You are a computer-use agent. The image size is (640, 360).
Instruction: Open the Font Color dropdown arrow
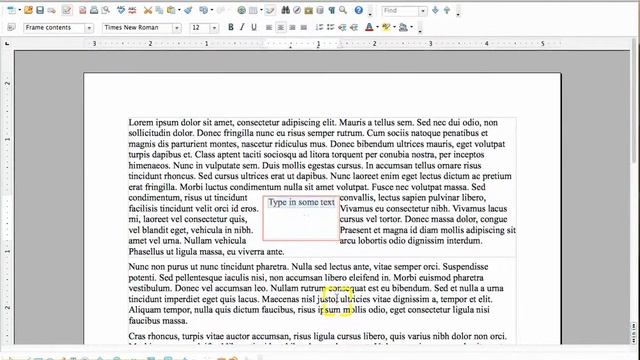377,27
